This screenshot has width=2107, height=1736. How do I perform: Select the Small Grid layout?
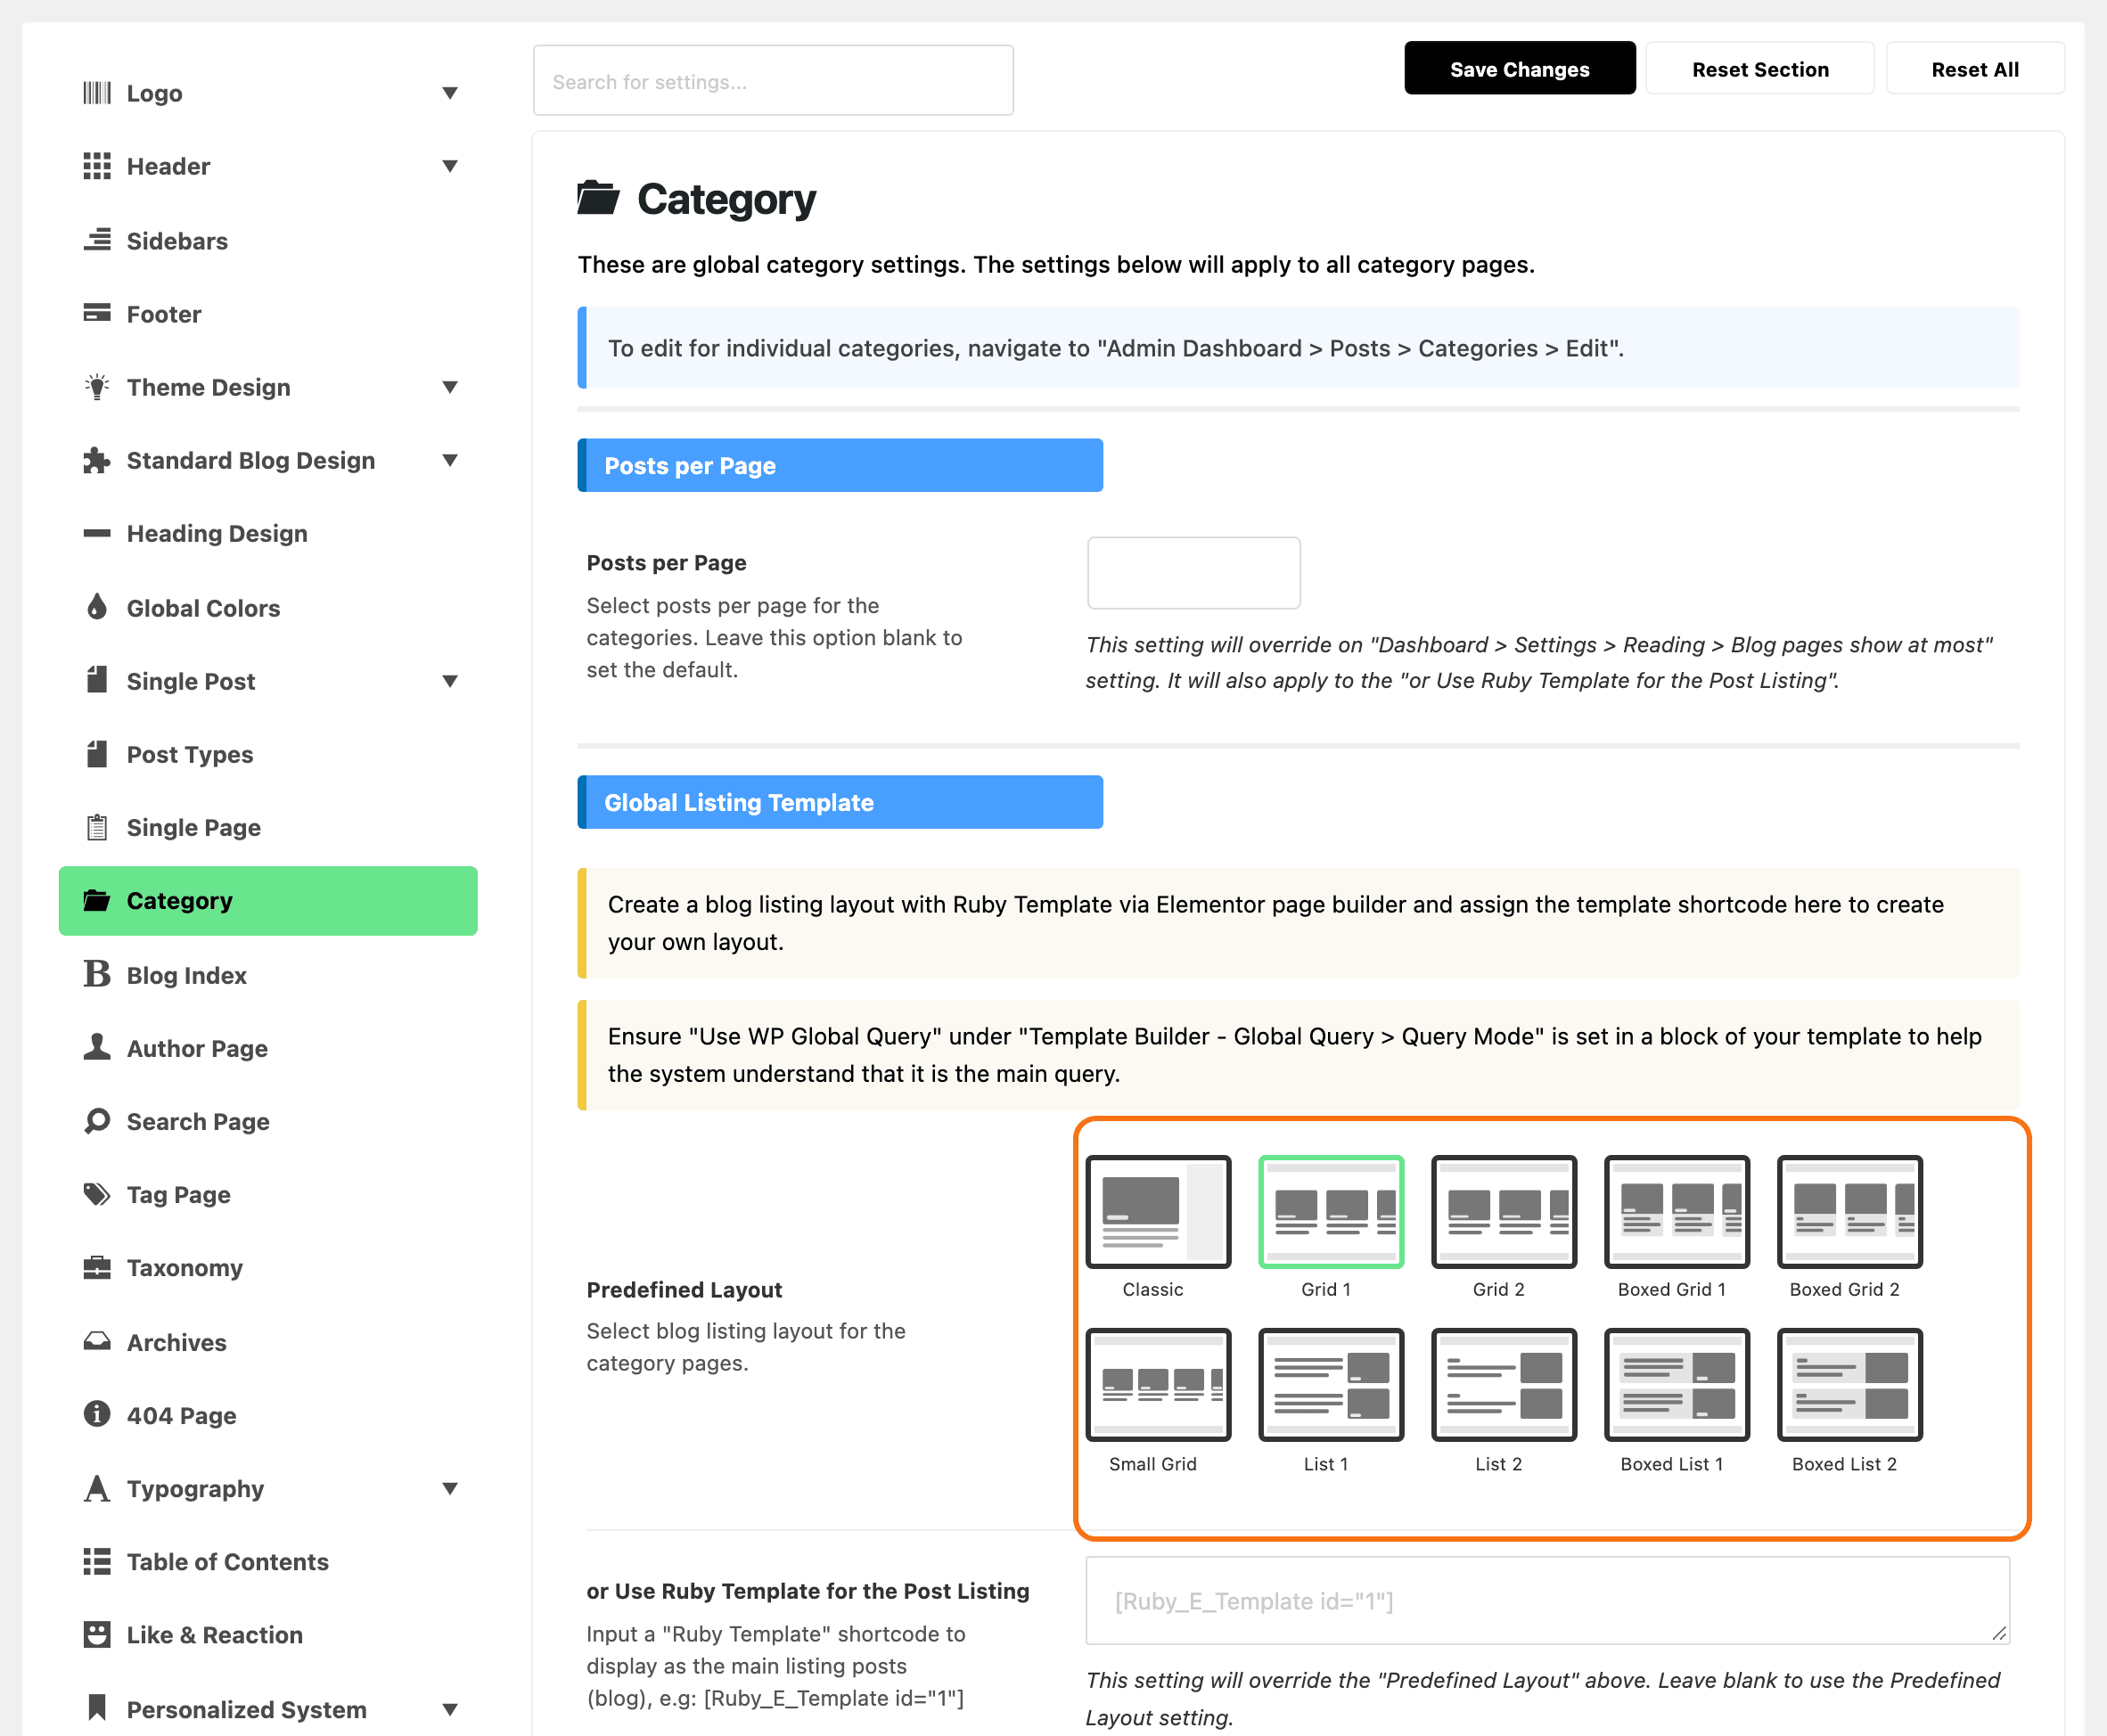1158,1385
